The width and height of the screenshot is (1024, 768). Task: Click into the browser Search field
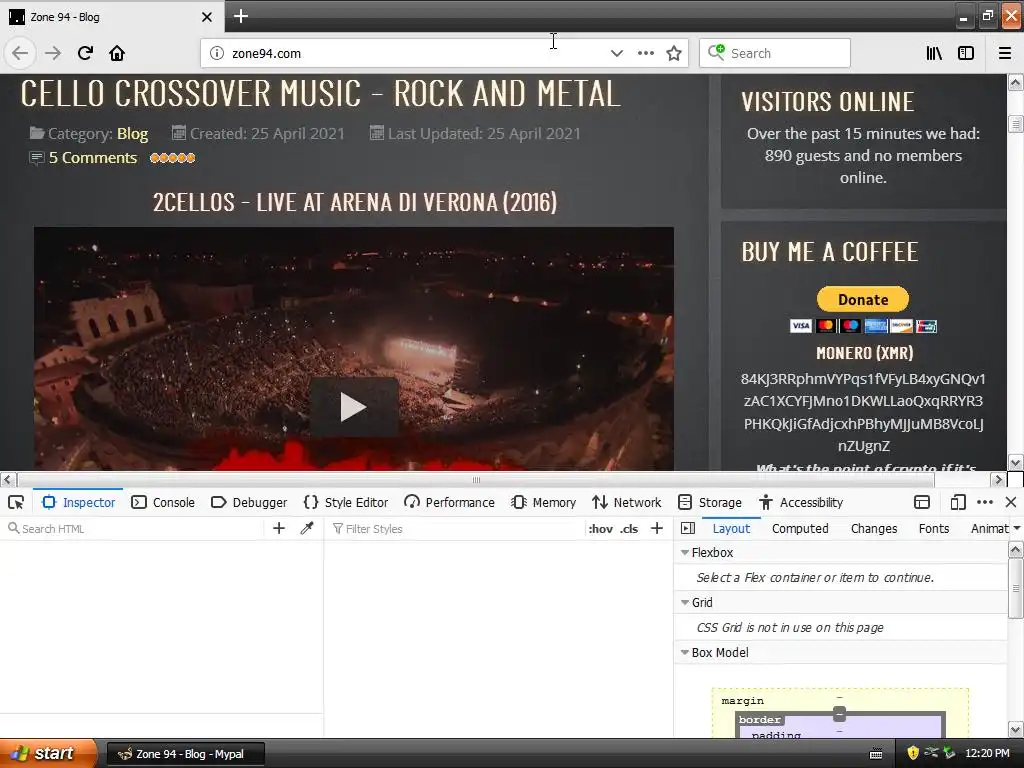[x=775, y=53]
